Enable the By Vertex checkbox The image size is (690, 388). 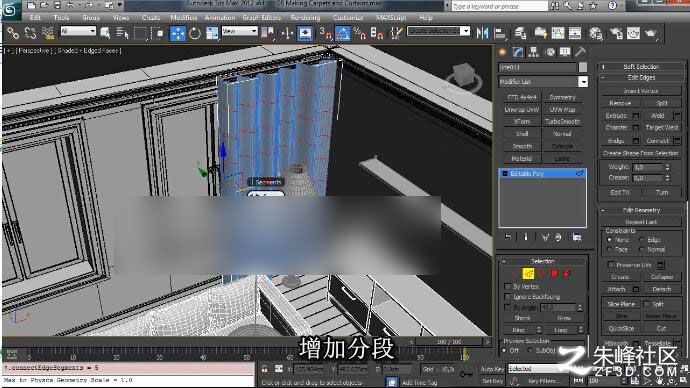[x=507, y=286]
